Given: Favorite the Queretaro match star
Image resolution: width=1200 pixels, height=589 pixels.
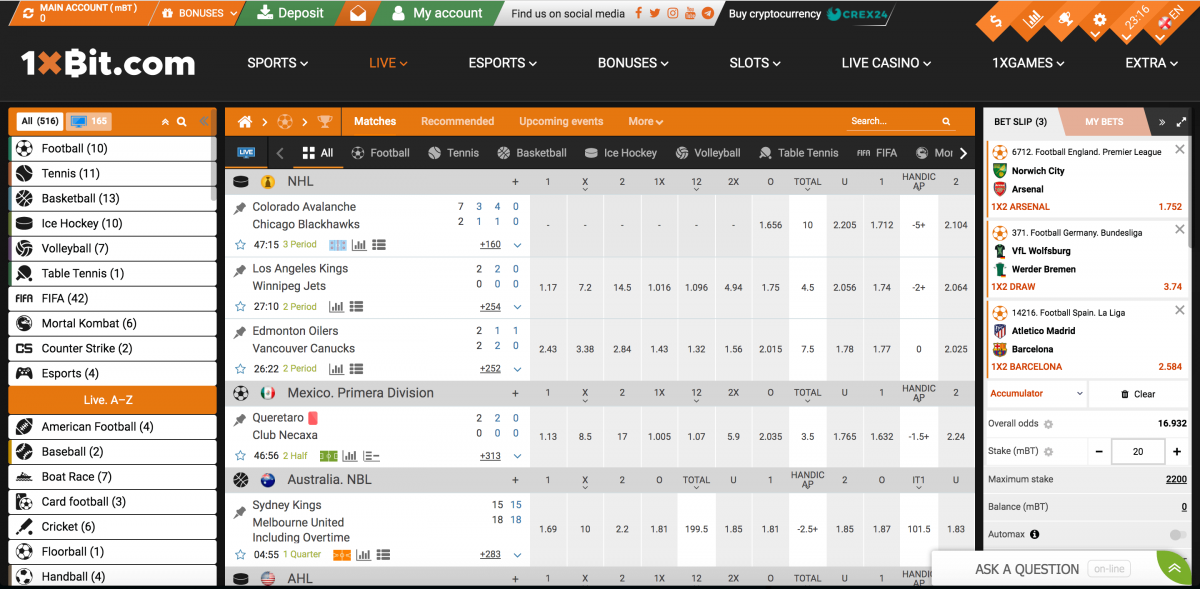Looking at the screenshot, I should pos(240,456).
